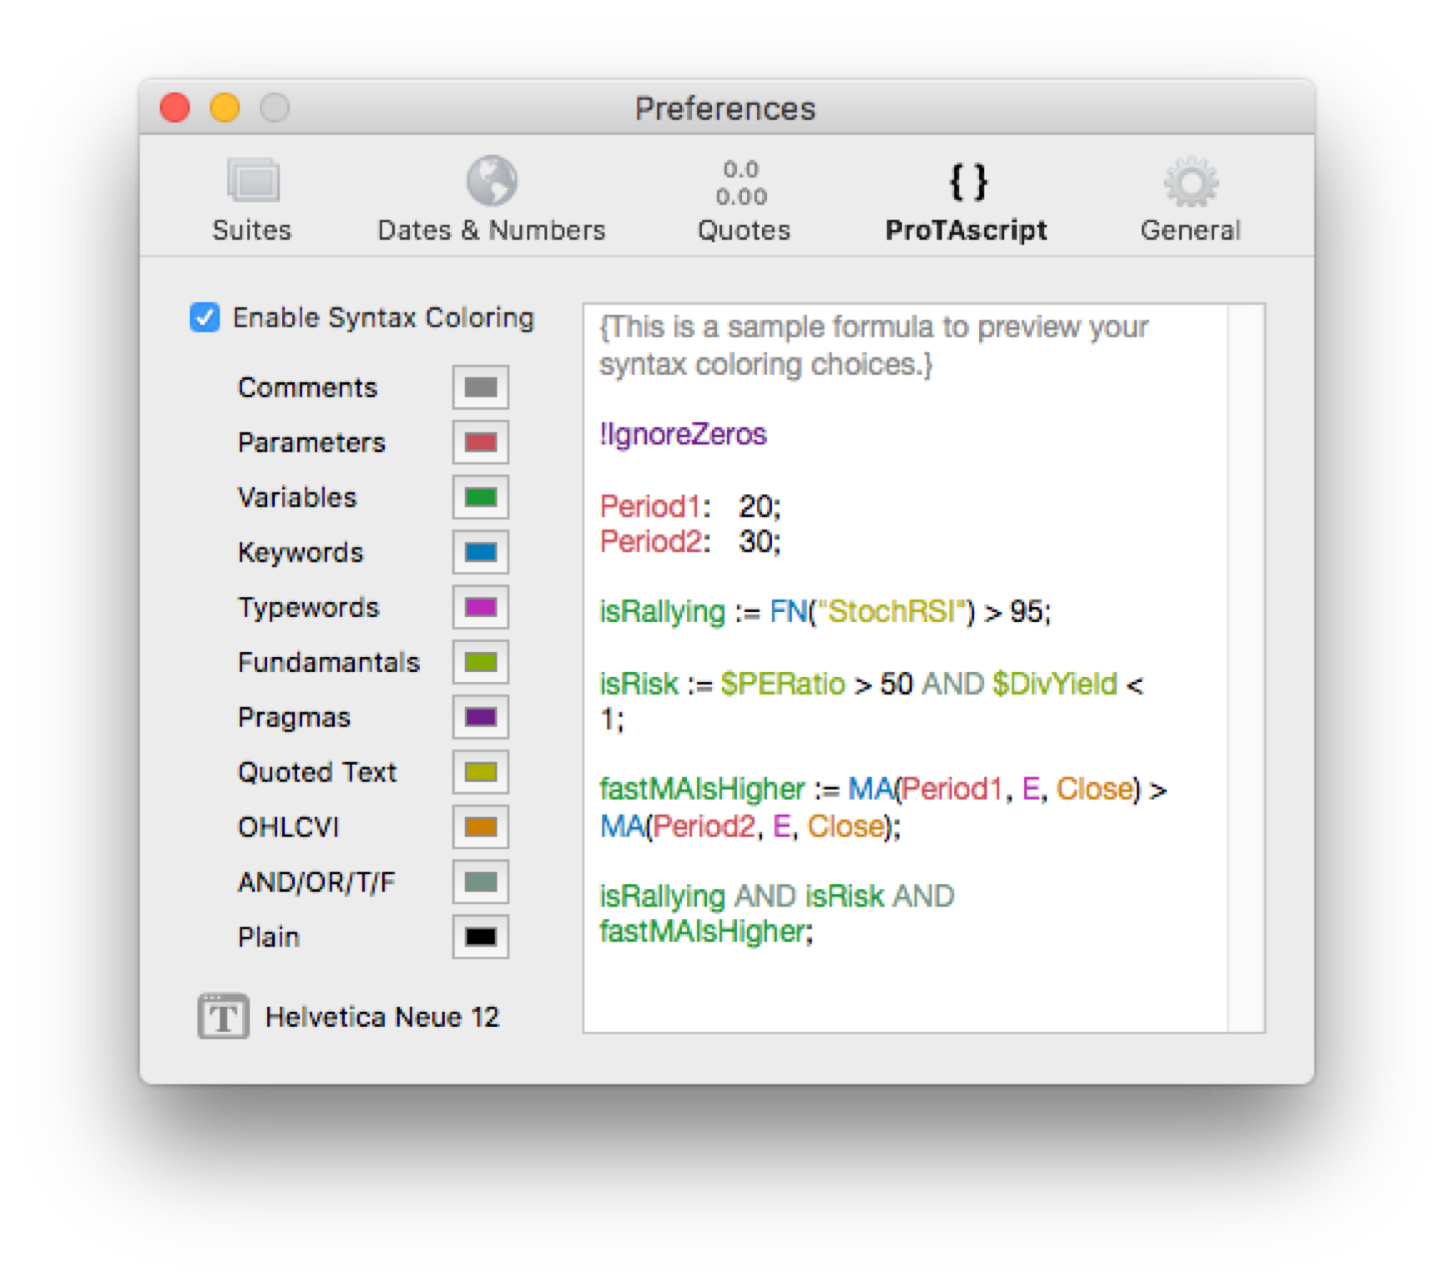Adjust the Quoted Text color
Screen dimensions: 1454x1284
(480, 772)
